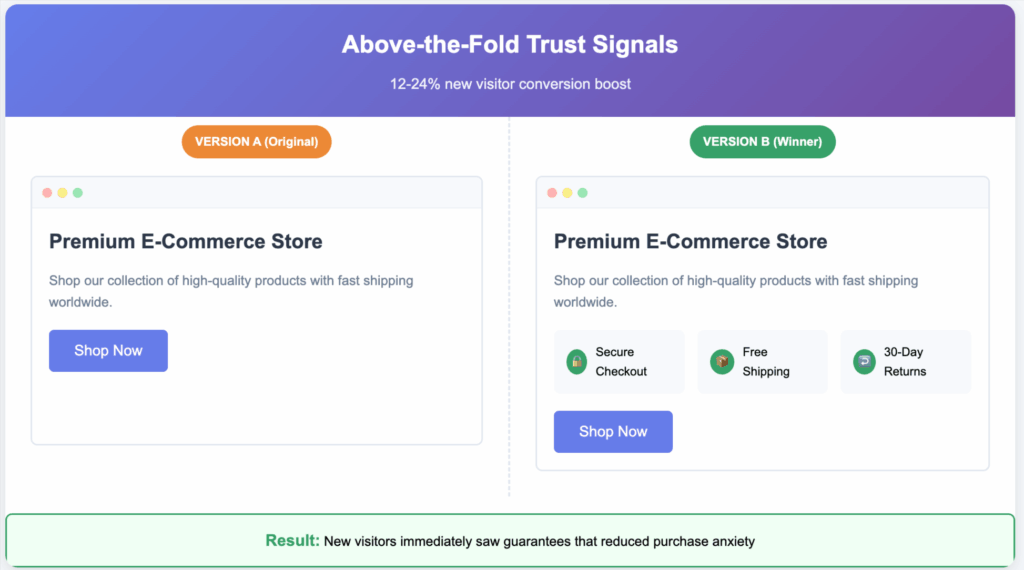
Task: Click the green Result label in bottom banner
Action: coord(292,541)
